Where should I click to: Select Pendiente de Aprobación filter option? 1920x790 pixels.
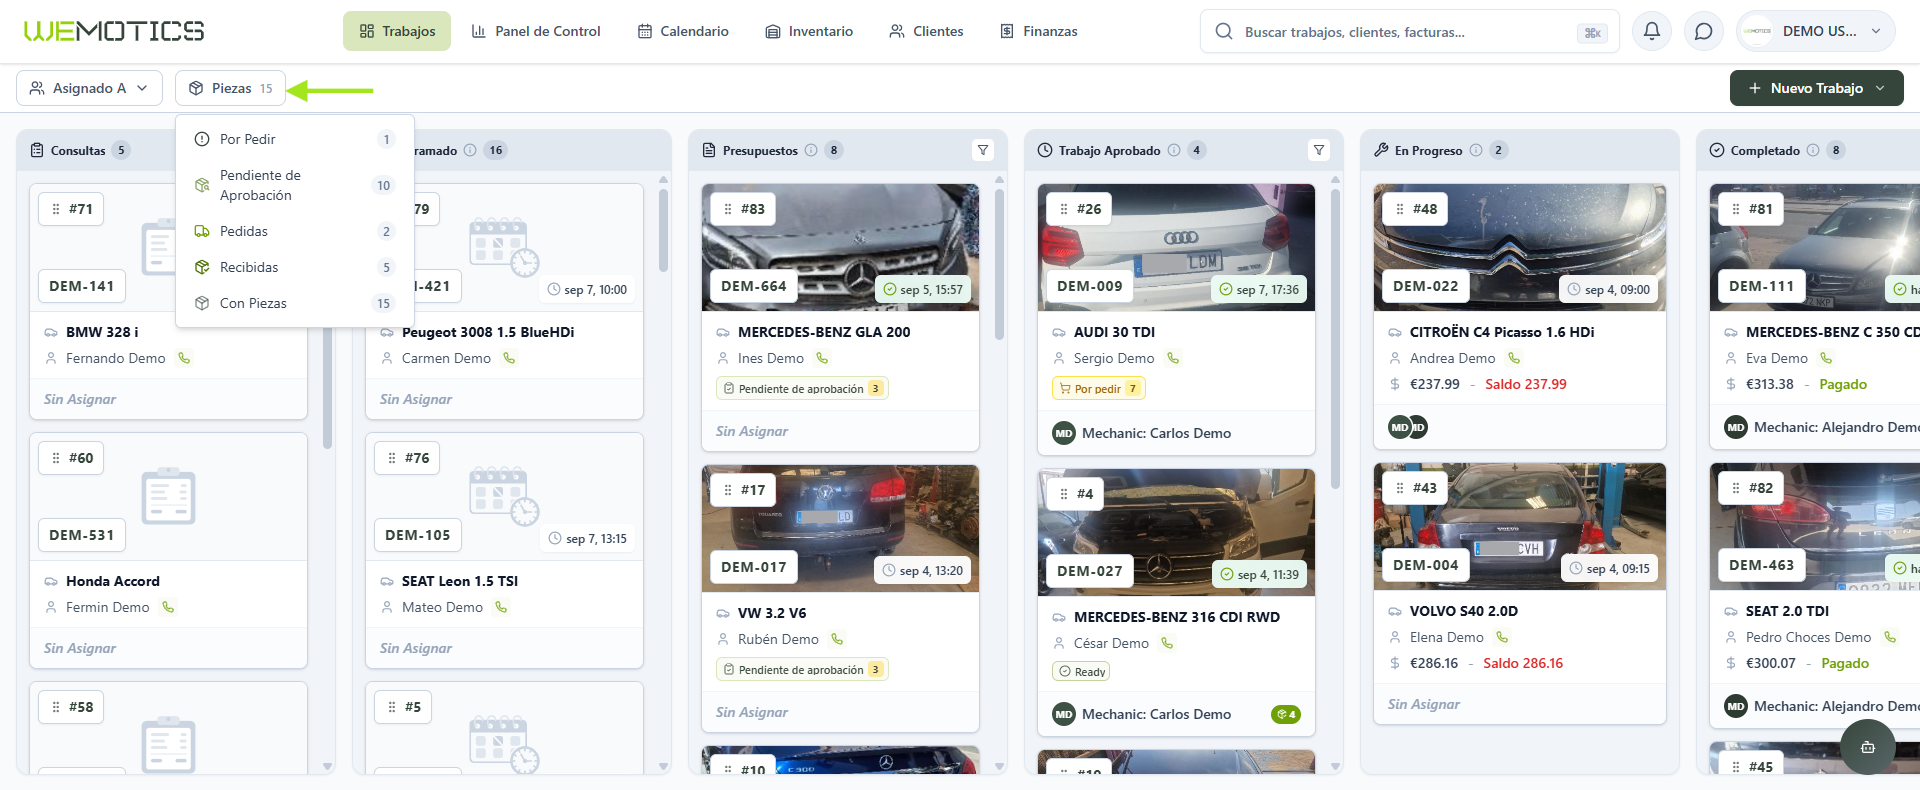294,185
